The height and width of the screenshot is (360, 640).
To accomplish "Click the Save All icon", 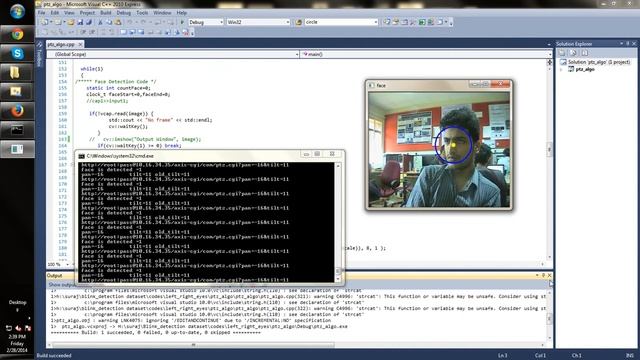I will [x=89, y=22].
